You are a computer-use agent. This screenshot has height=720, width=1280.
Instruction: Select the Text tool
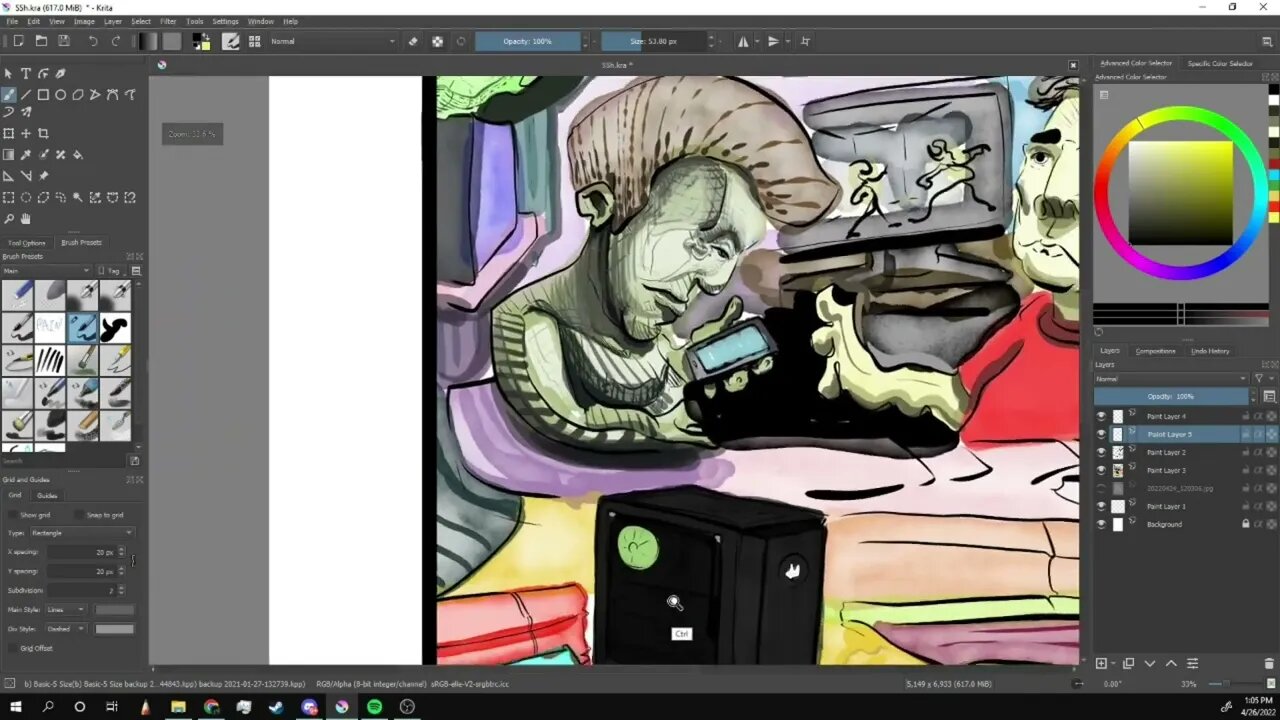tap(26, 73)
